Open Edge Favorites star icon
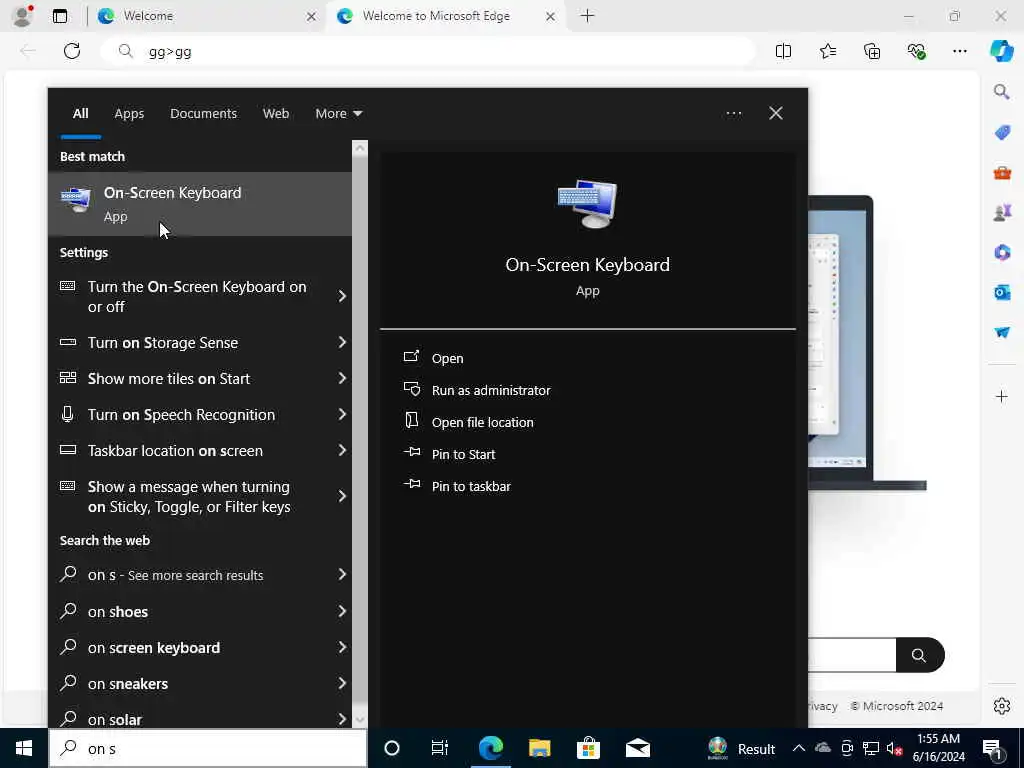 (x=827, y=51)
